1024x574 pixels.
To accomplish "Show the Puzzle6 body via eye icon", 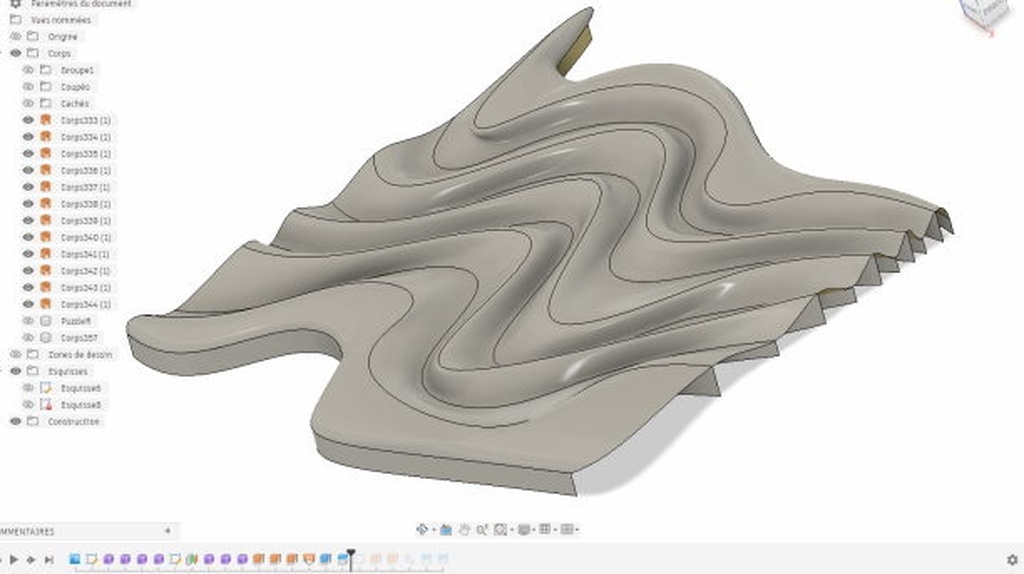I will (28, 321).
